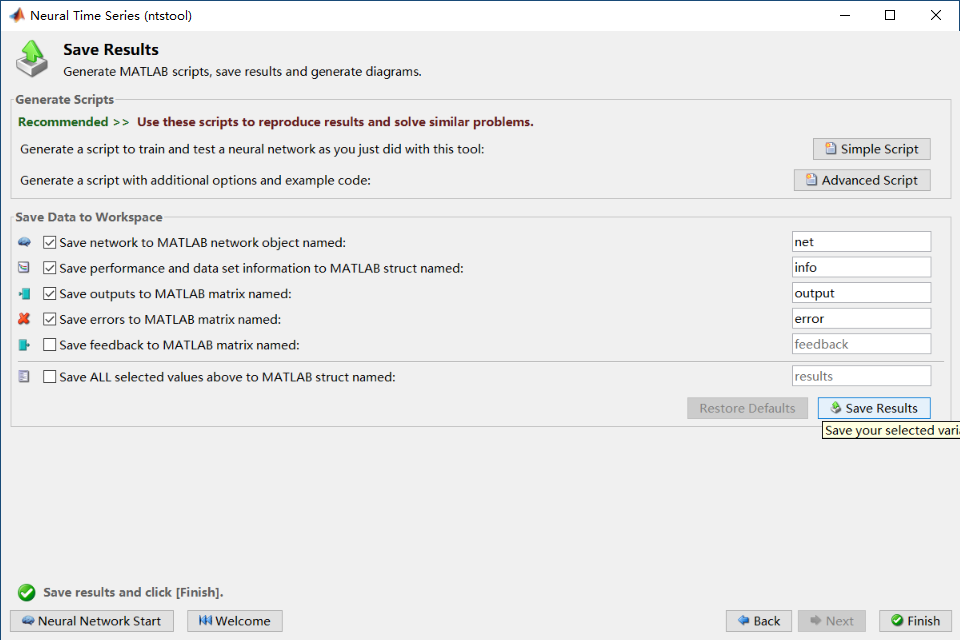The width and height of the screenshot is (960, 640).
Task: Click the ALL values struct icon
Action: [25, 377]
